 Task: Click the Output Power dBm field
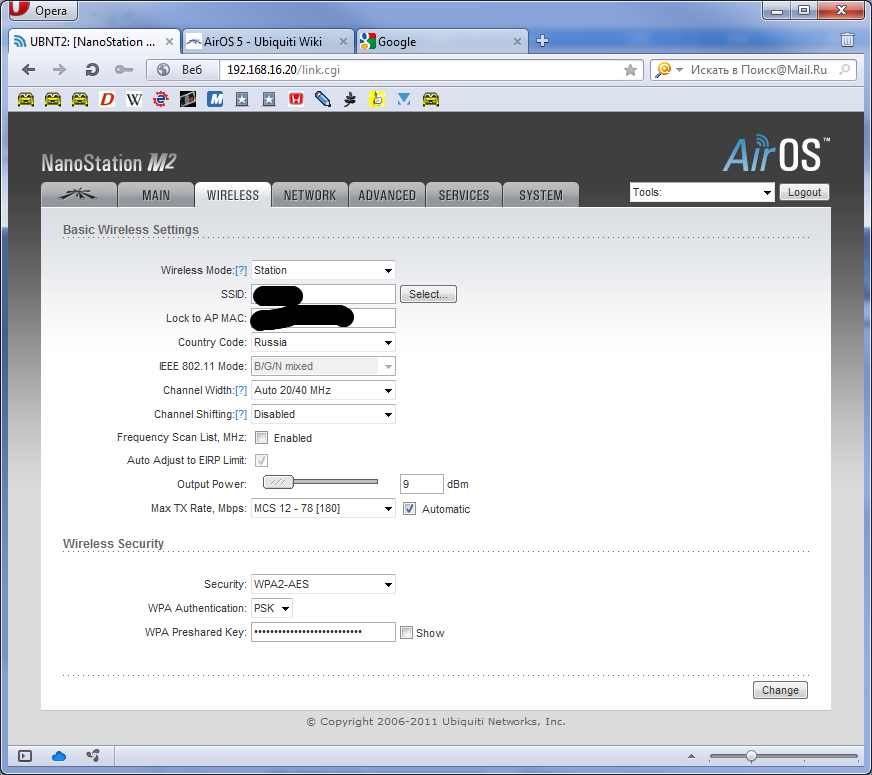coord(422,484)
